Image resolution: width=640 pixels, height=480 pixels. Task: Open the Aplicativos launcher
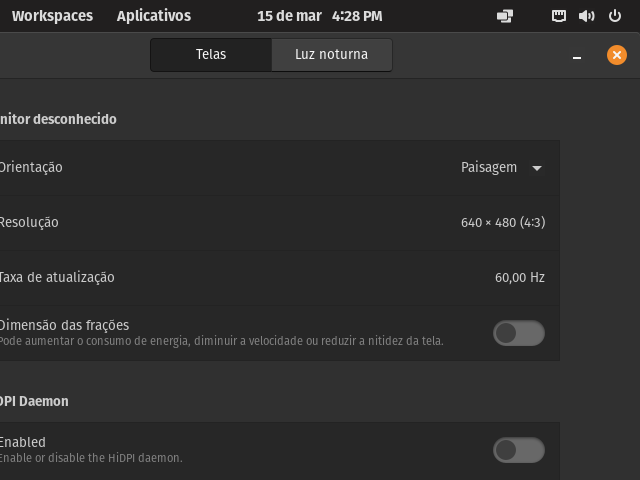pyautogui.click(x=153, y=16)
